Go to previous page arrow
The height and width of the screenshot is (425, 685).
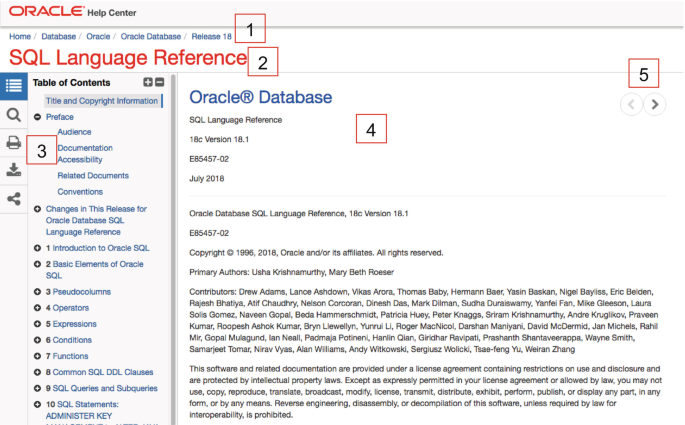coord(631,103)
